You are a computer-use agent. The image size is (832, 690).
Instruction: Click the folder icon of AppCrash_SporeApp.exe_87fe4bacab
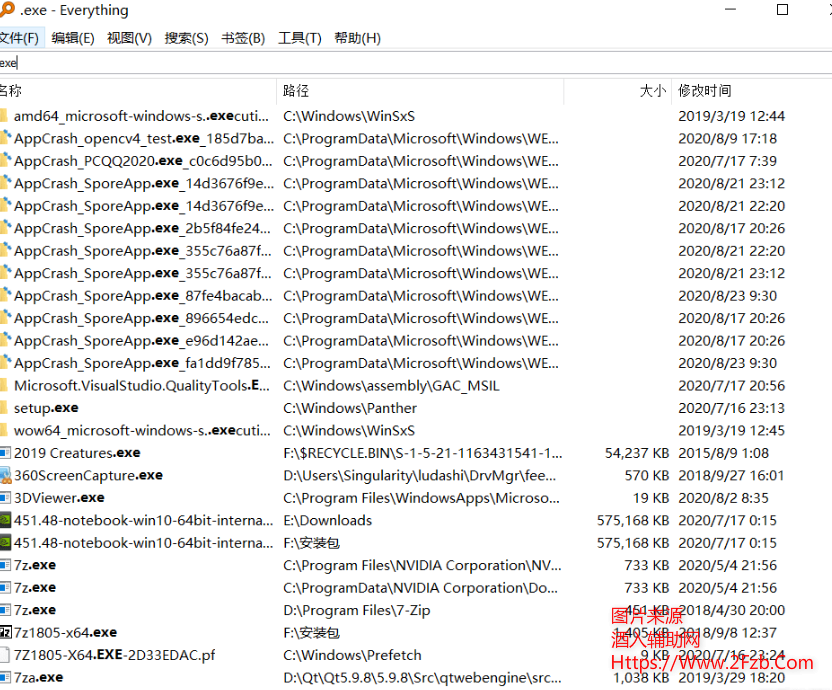click(x=5, y=295)
